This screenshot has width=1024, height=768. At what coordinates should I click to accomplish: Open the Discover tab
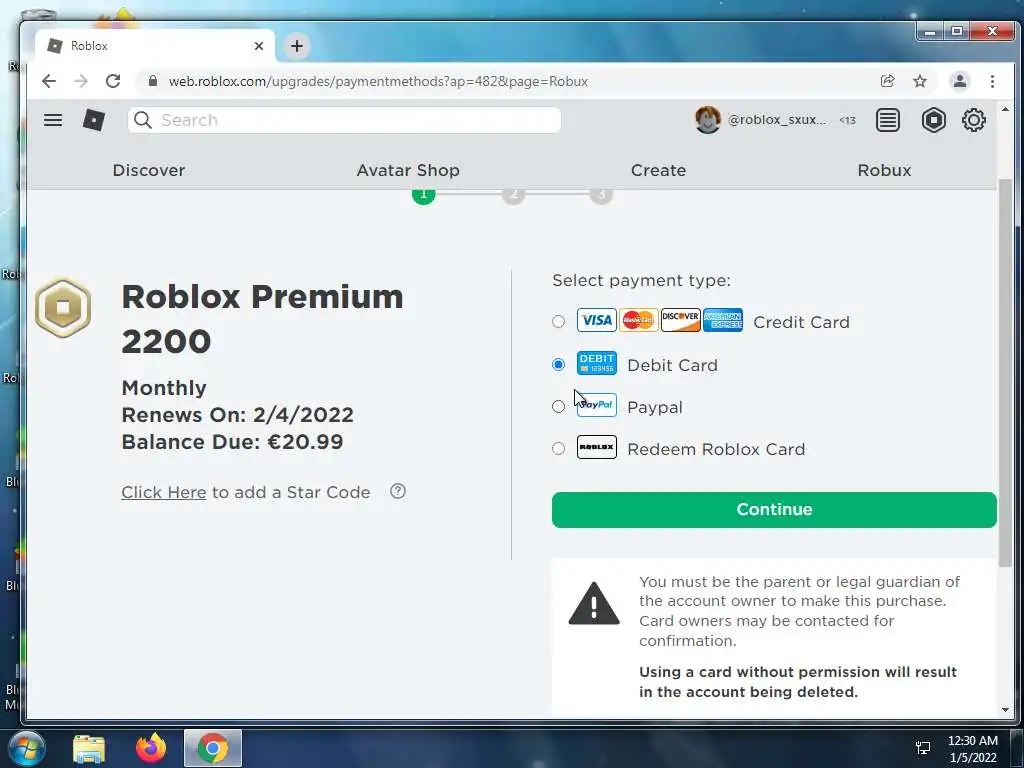click(x=149, y=170)
